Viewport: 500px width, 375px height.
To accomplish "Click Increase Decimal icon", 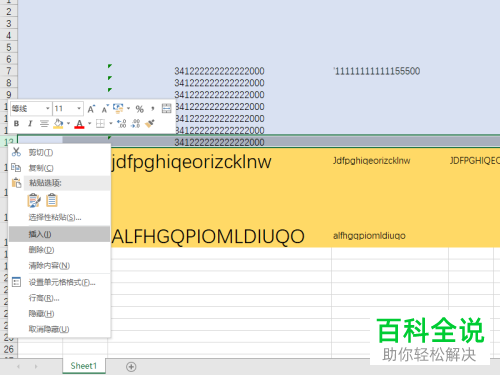I will click(x=122, y=124).
